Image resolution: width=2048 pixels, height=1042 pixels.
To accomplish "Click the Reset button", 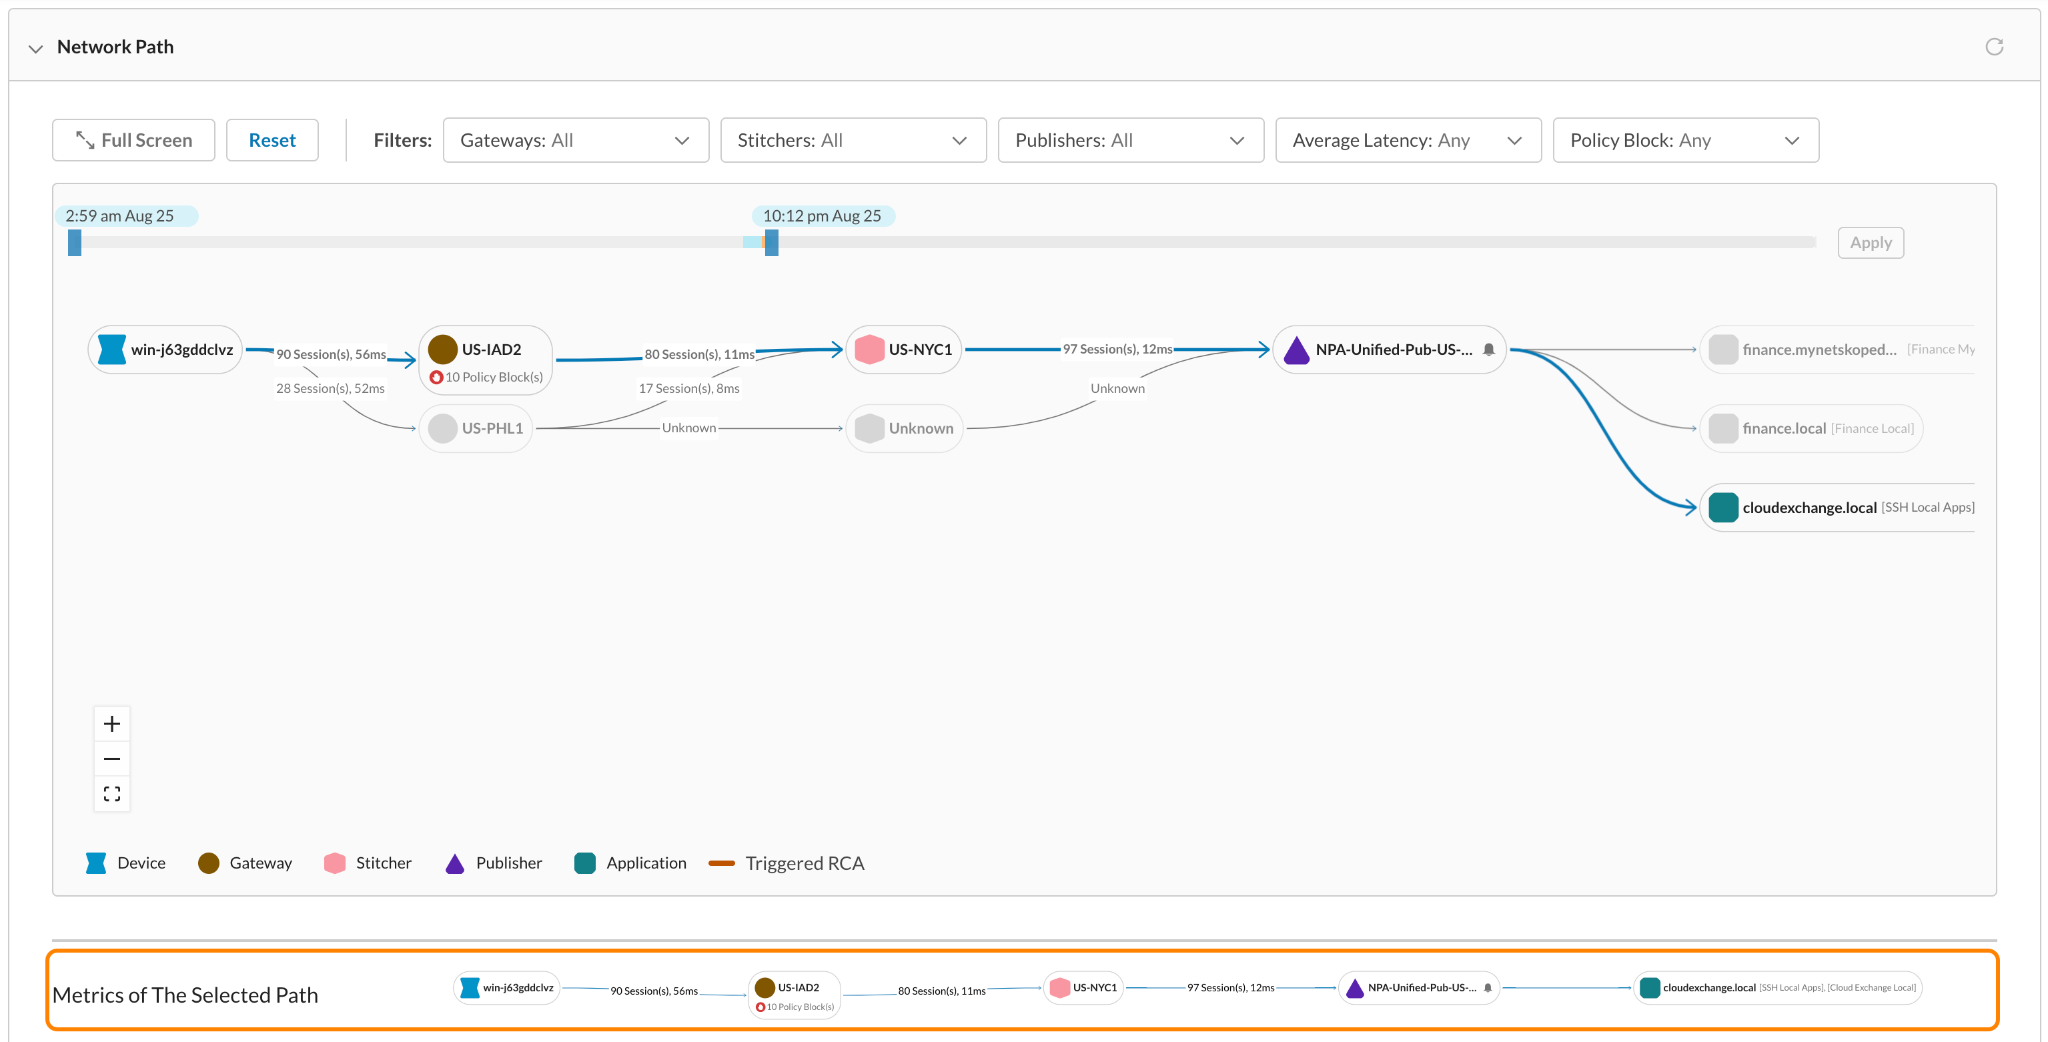I will pos(272,140).
